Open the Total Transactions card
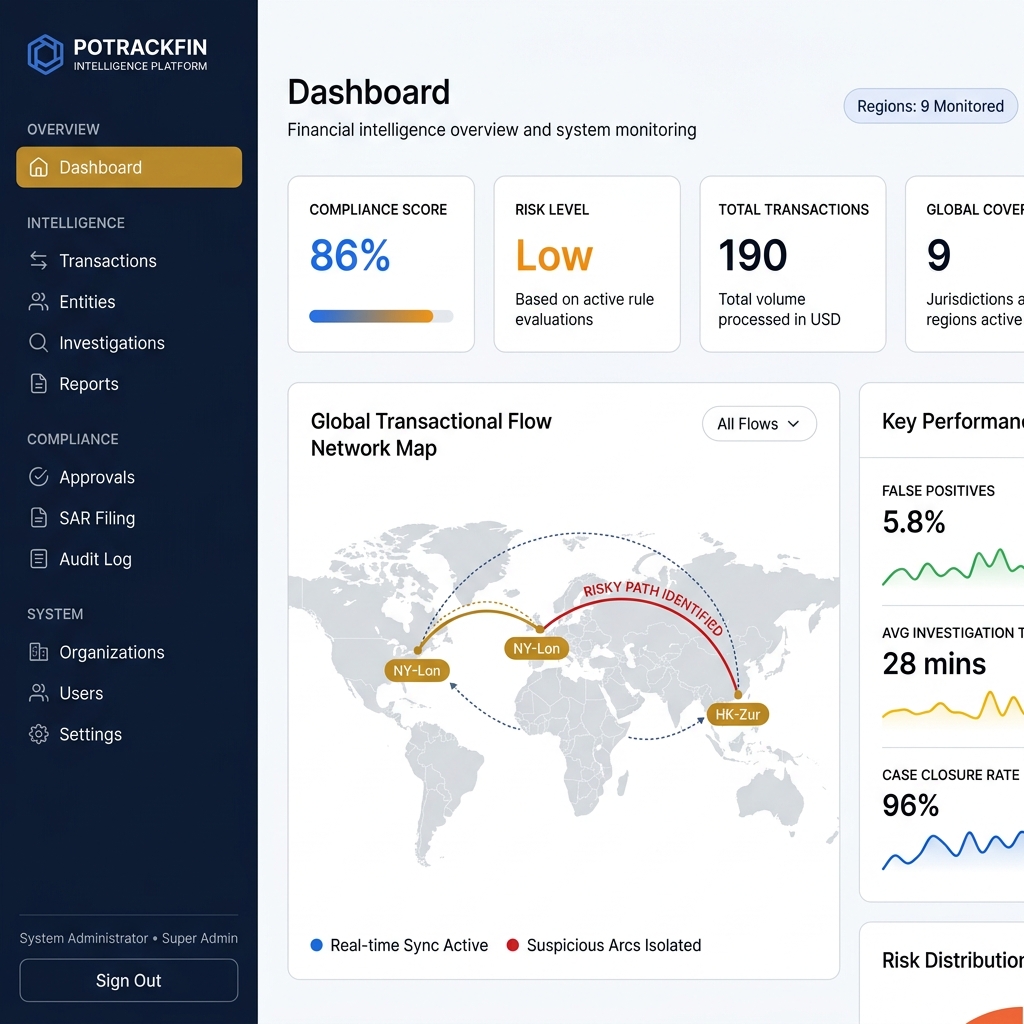1024x1024 pixels. click(793, 264)
